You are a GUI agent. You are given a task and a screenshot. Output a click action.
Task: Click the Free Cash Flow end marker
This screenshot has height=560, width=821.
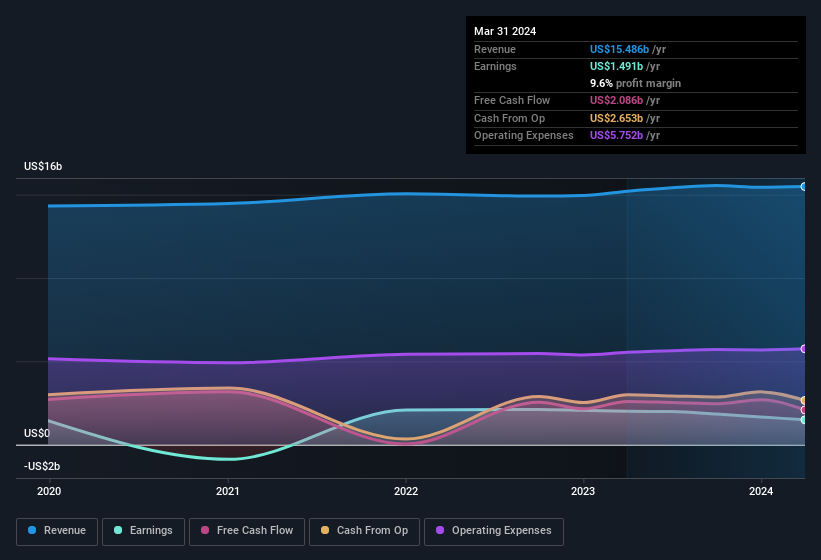click(x=804, y=410)
